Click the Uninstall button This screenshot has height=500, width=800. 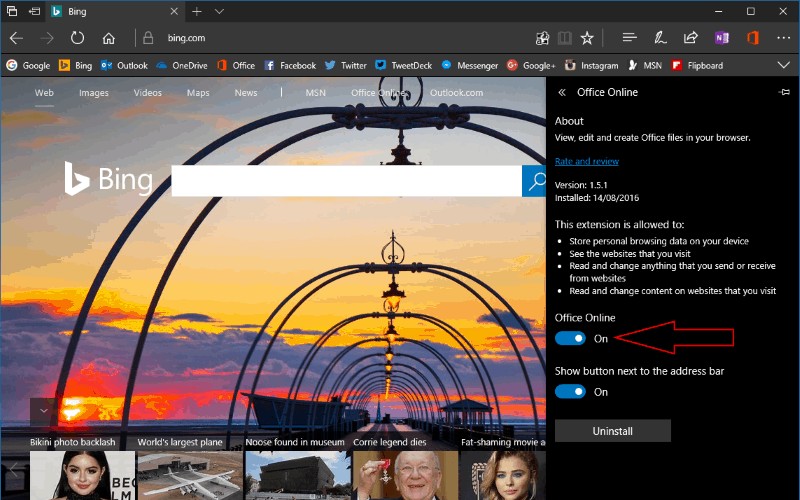point(613,431)
